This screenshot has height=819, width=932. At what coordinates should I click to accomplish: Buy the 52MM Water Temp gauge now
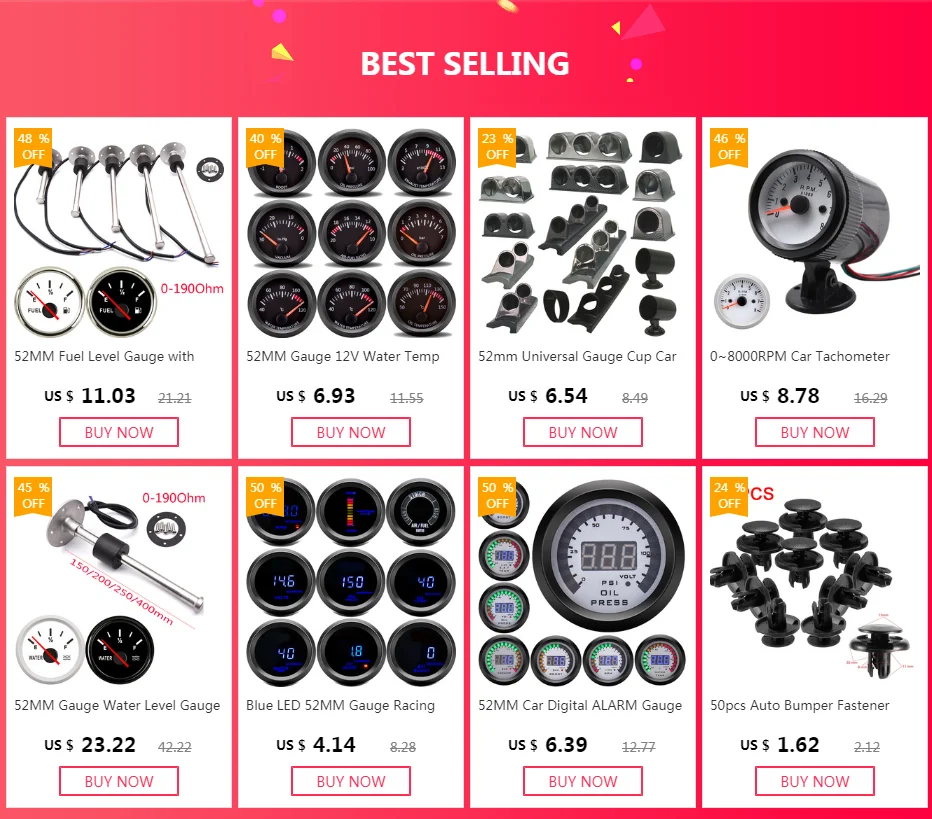[351, 432]
